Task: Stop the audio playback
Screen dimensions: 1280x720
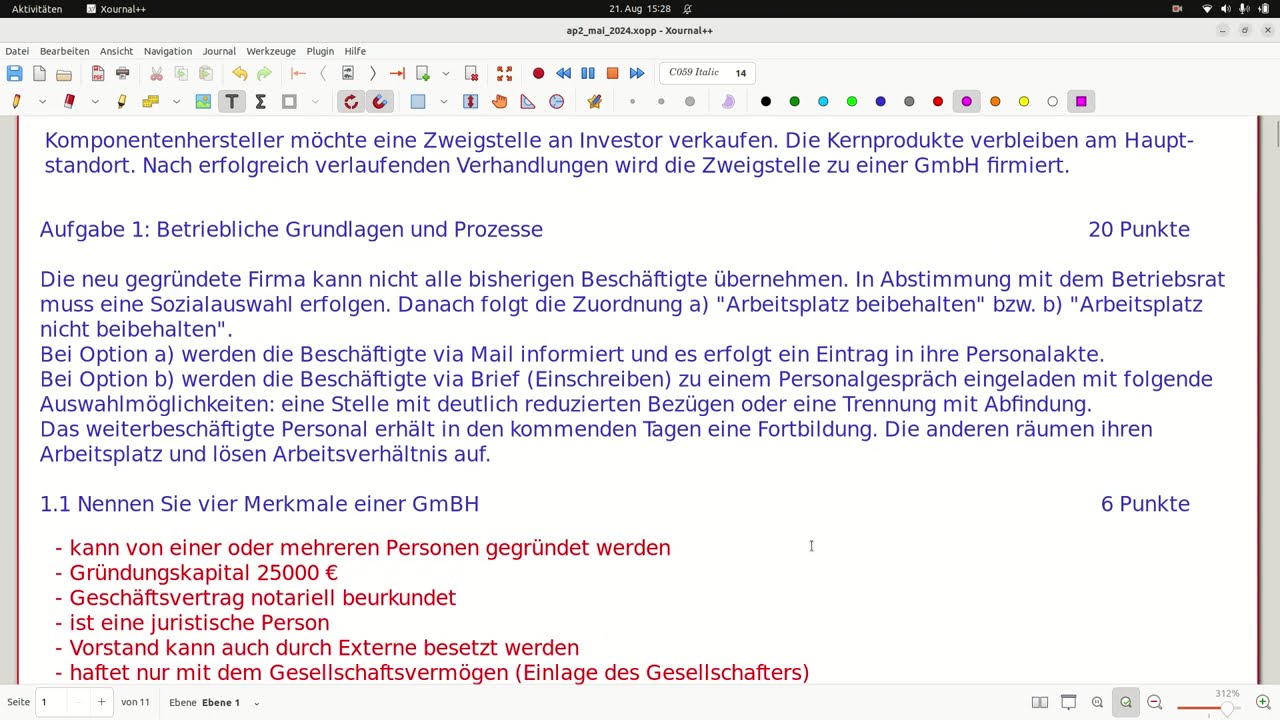Action: pyautogui.click(x=612, y=73)
